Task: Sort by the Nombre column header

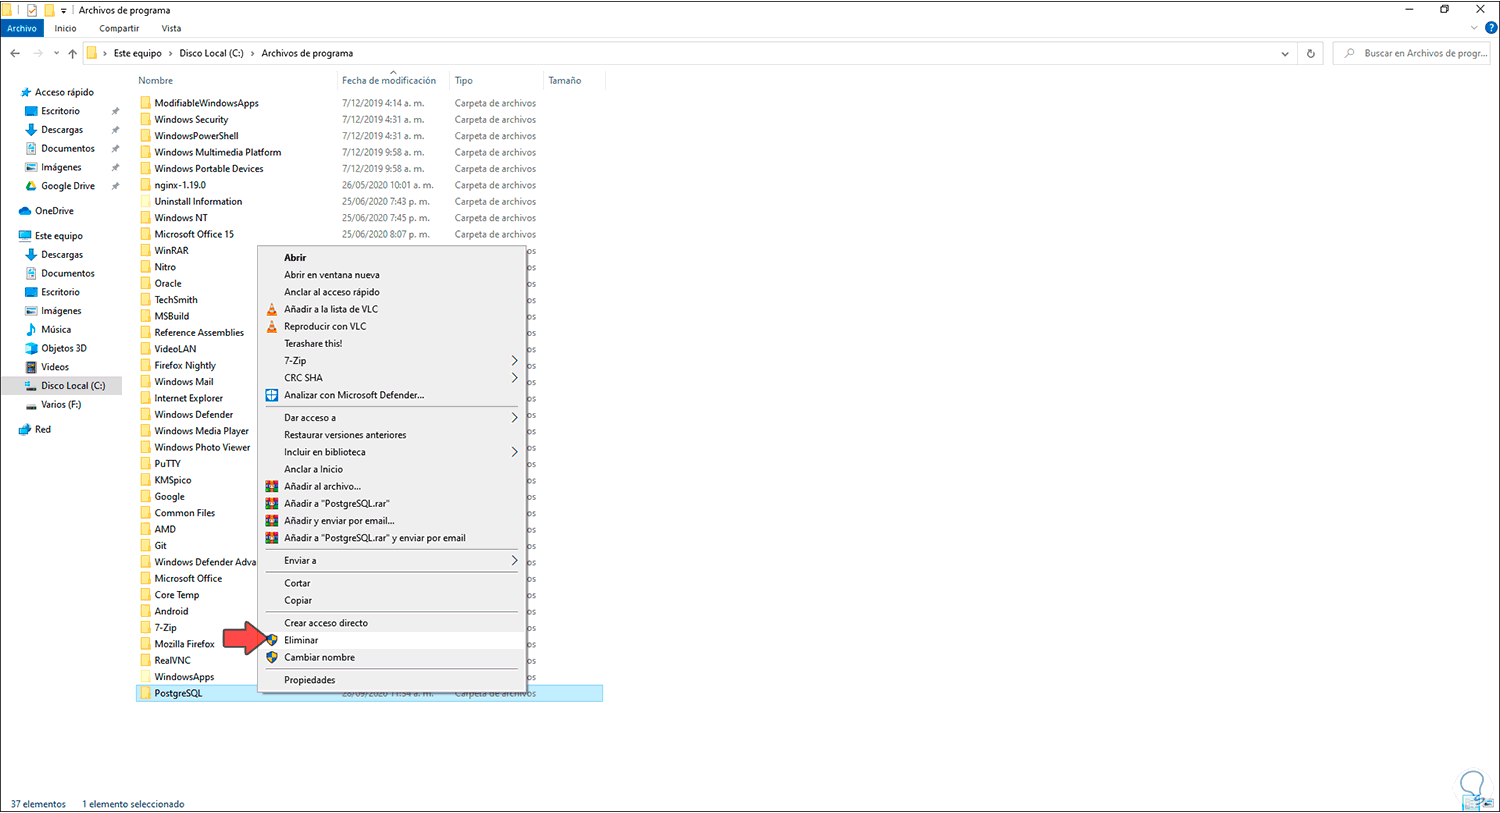Action: click(x=156, y=81)
